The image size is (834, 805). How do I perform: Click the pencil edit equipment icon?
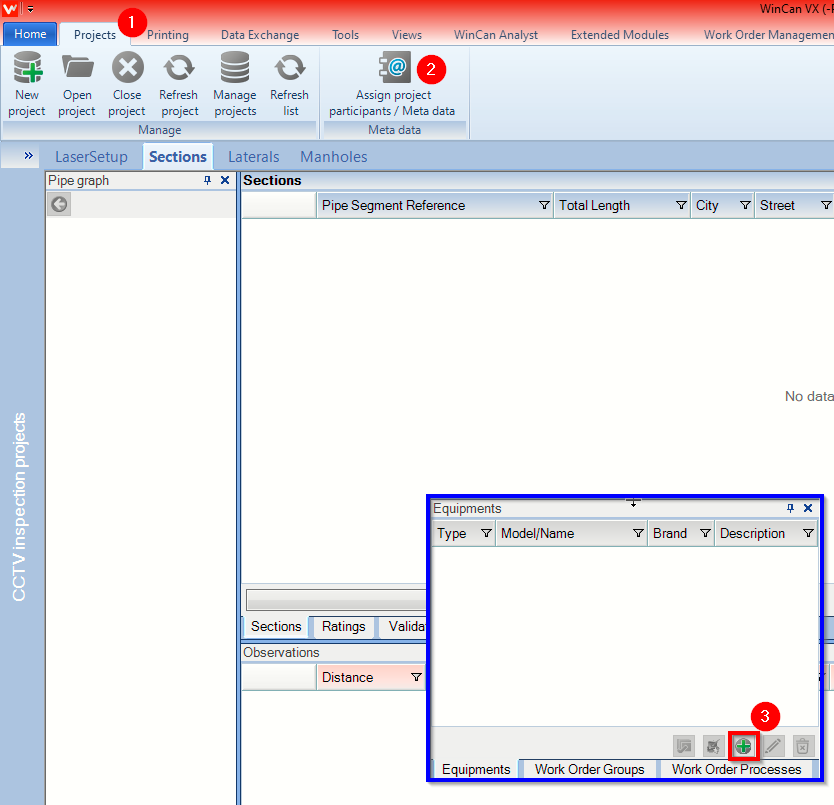click(x=773, y=746)
